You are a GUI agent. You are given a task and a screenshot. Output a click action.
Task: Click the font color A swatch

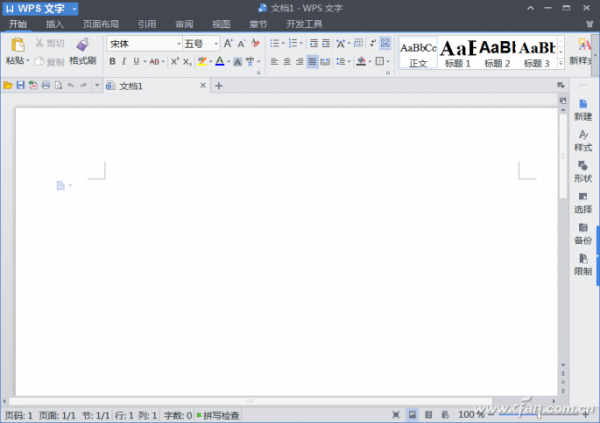(x=219, y=62)
